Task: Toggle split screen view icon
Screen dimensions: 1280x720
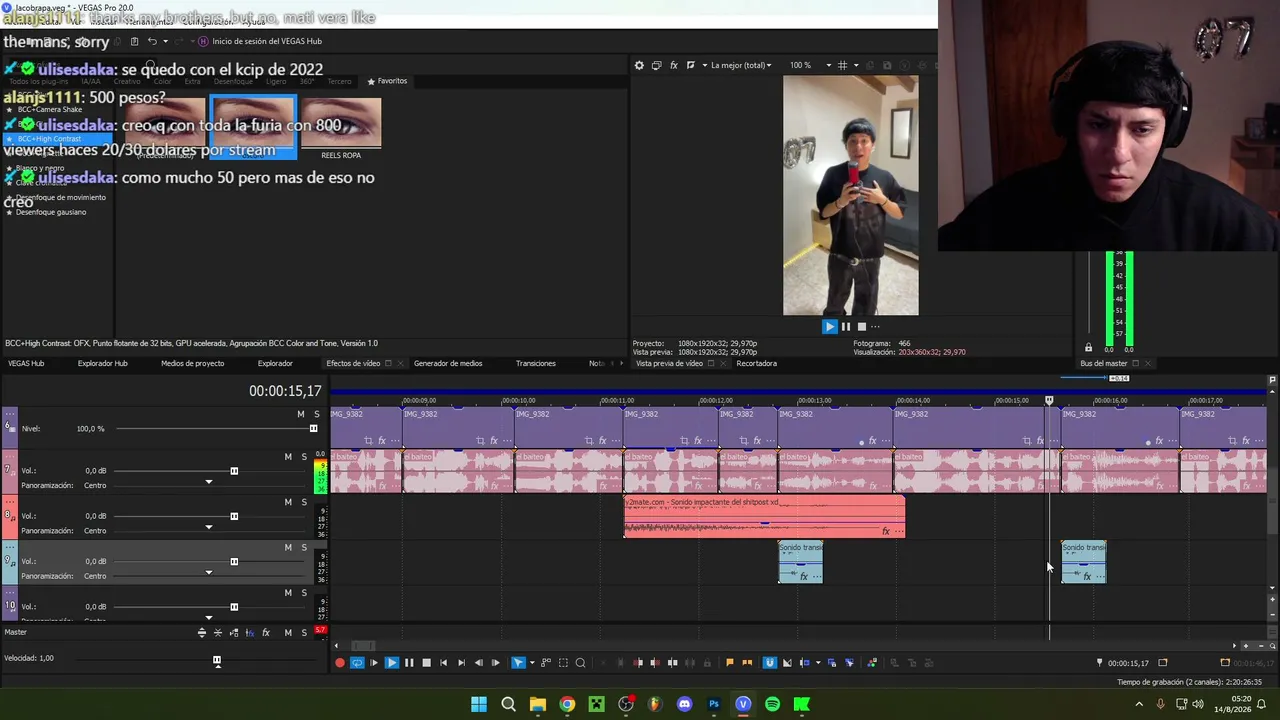Action: click(691, 65)
